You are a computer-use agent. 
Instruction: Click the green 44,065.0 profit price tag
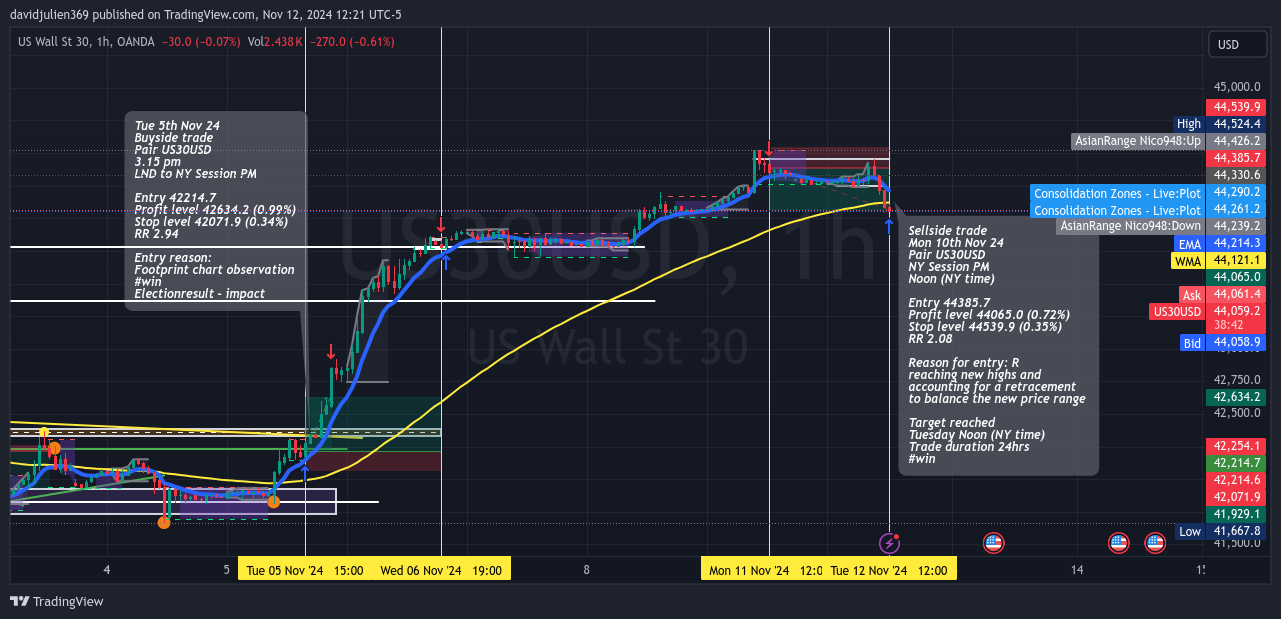pyautogui.click(x=1238, y=277)
